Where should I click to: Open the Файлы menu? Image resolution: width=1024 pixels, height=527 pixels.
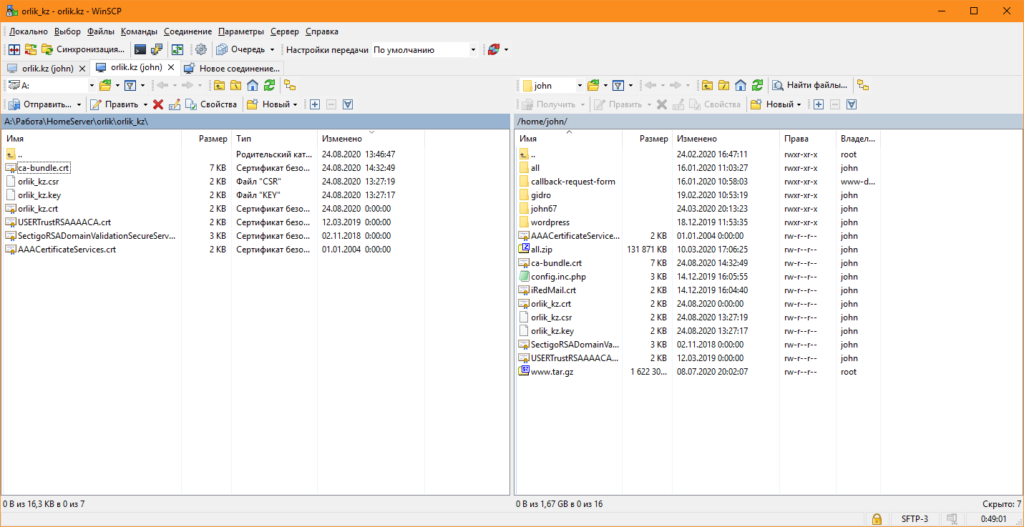tap(101, 31)
